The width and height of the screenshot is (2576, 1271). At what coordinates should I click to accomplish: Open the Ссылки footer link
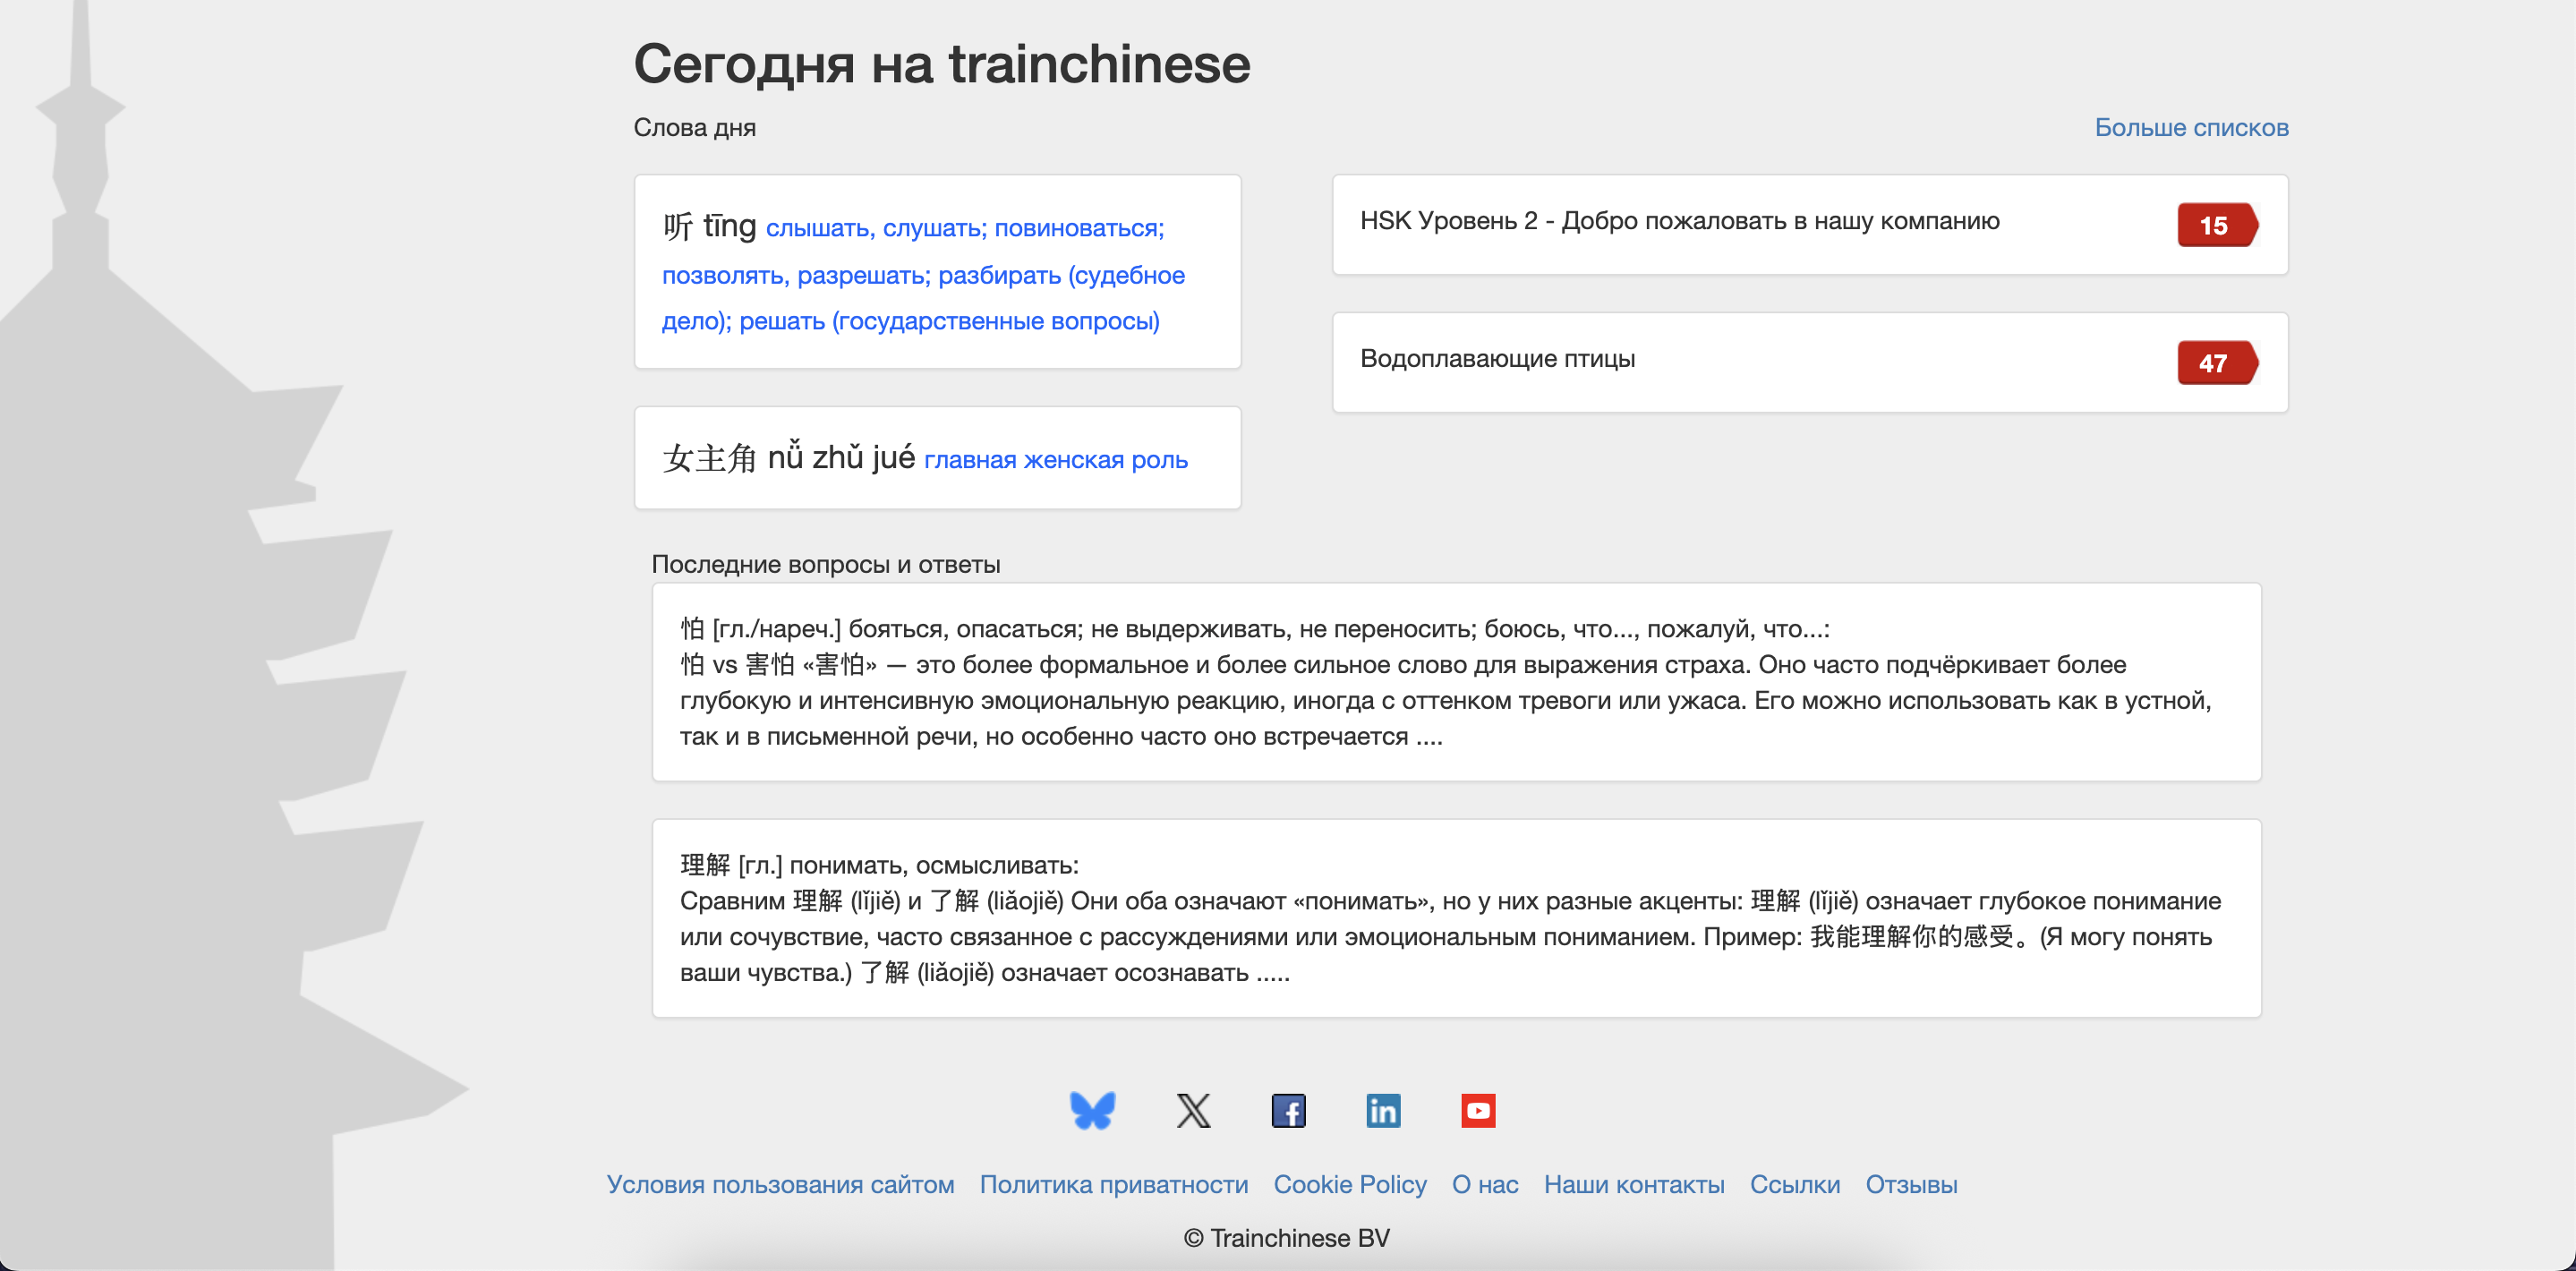tap(1794, 1184)
